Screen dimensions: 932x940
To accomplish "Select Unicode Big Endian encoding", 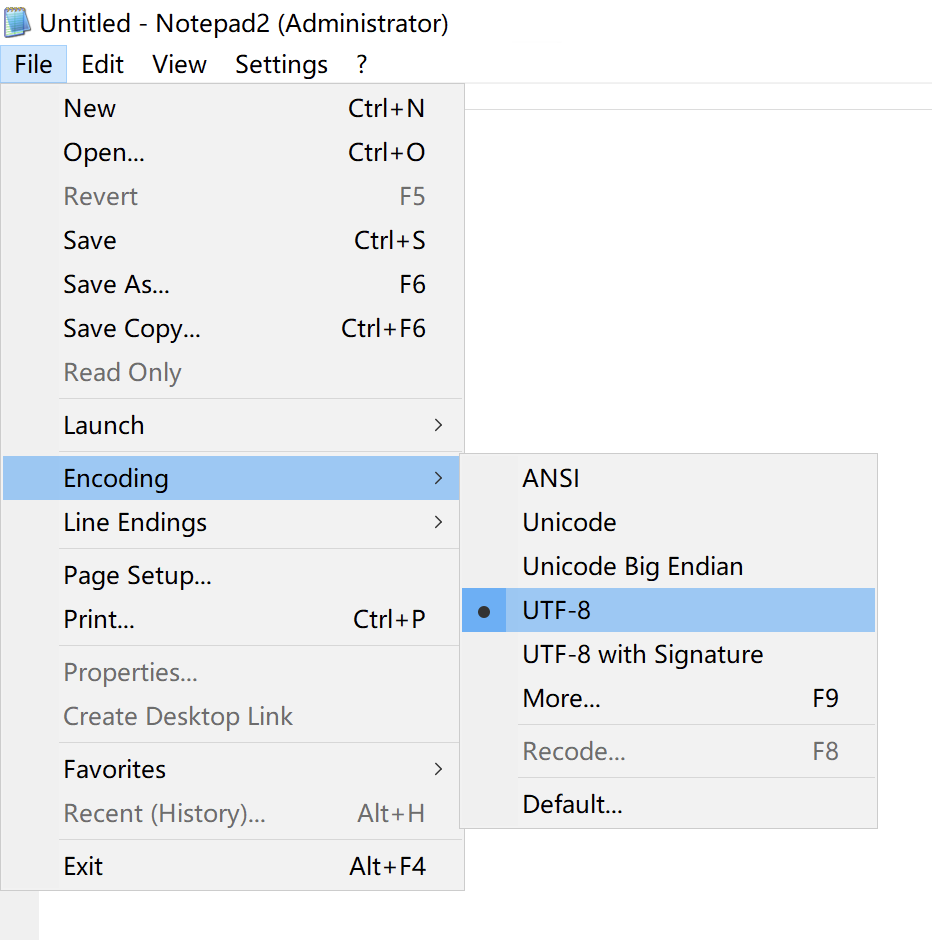I will click(668, 566).
